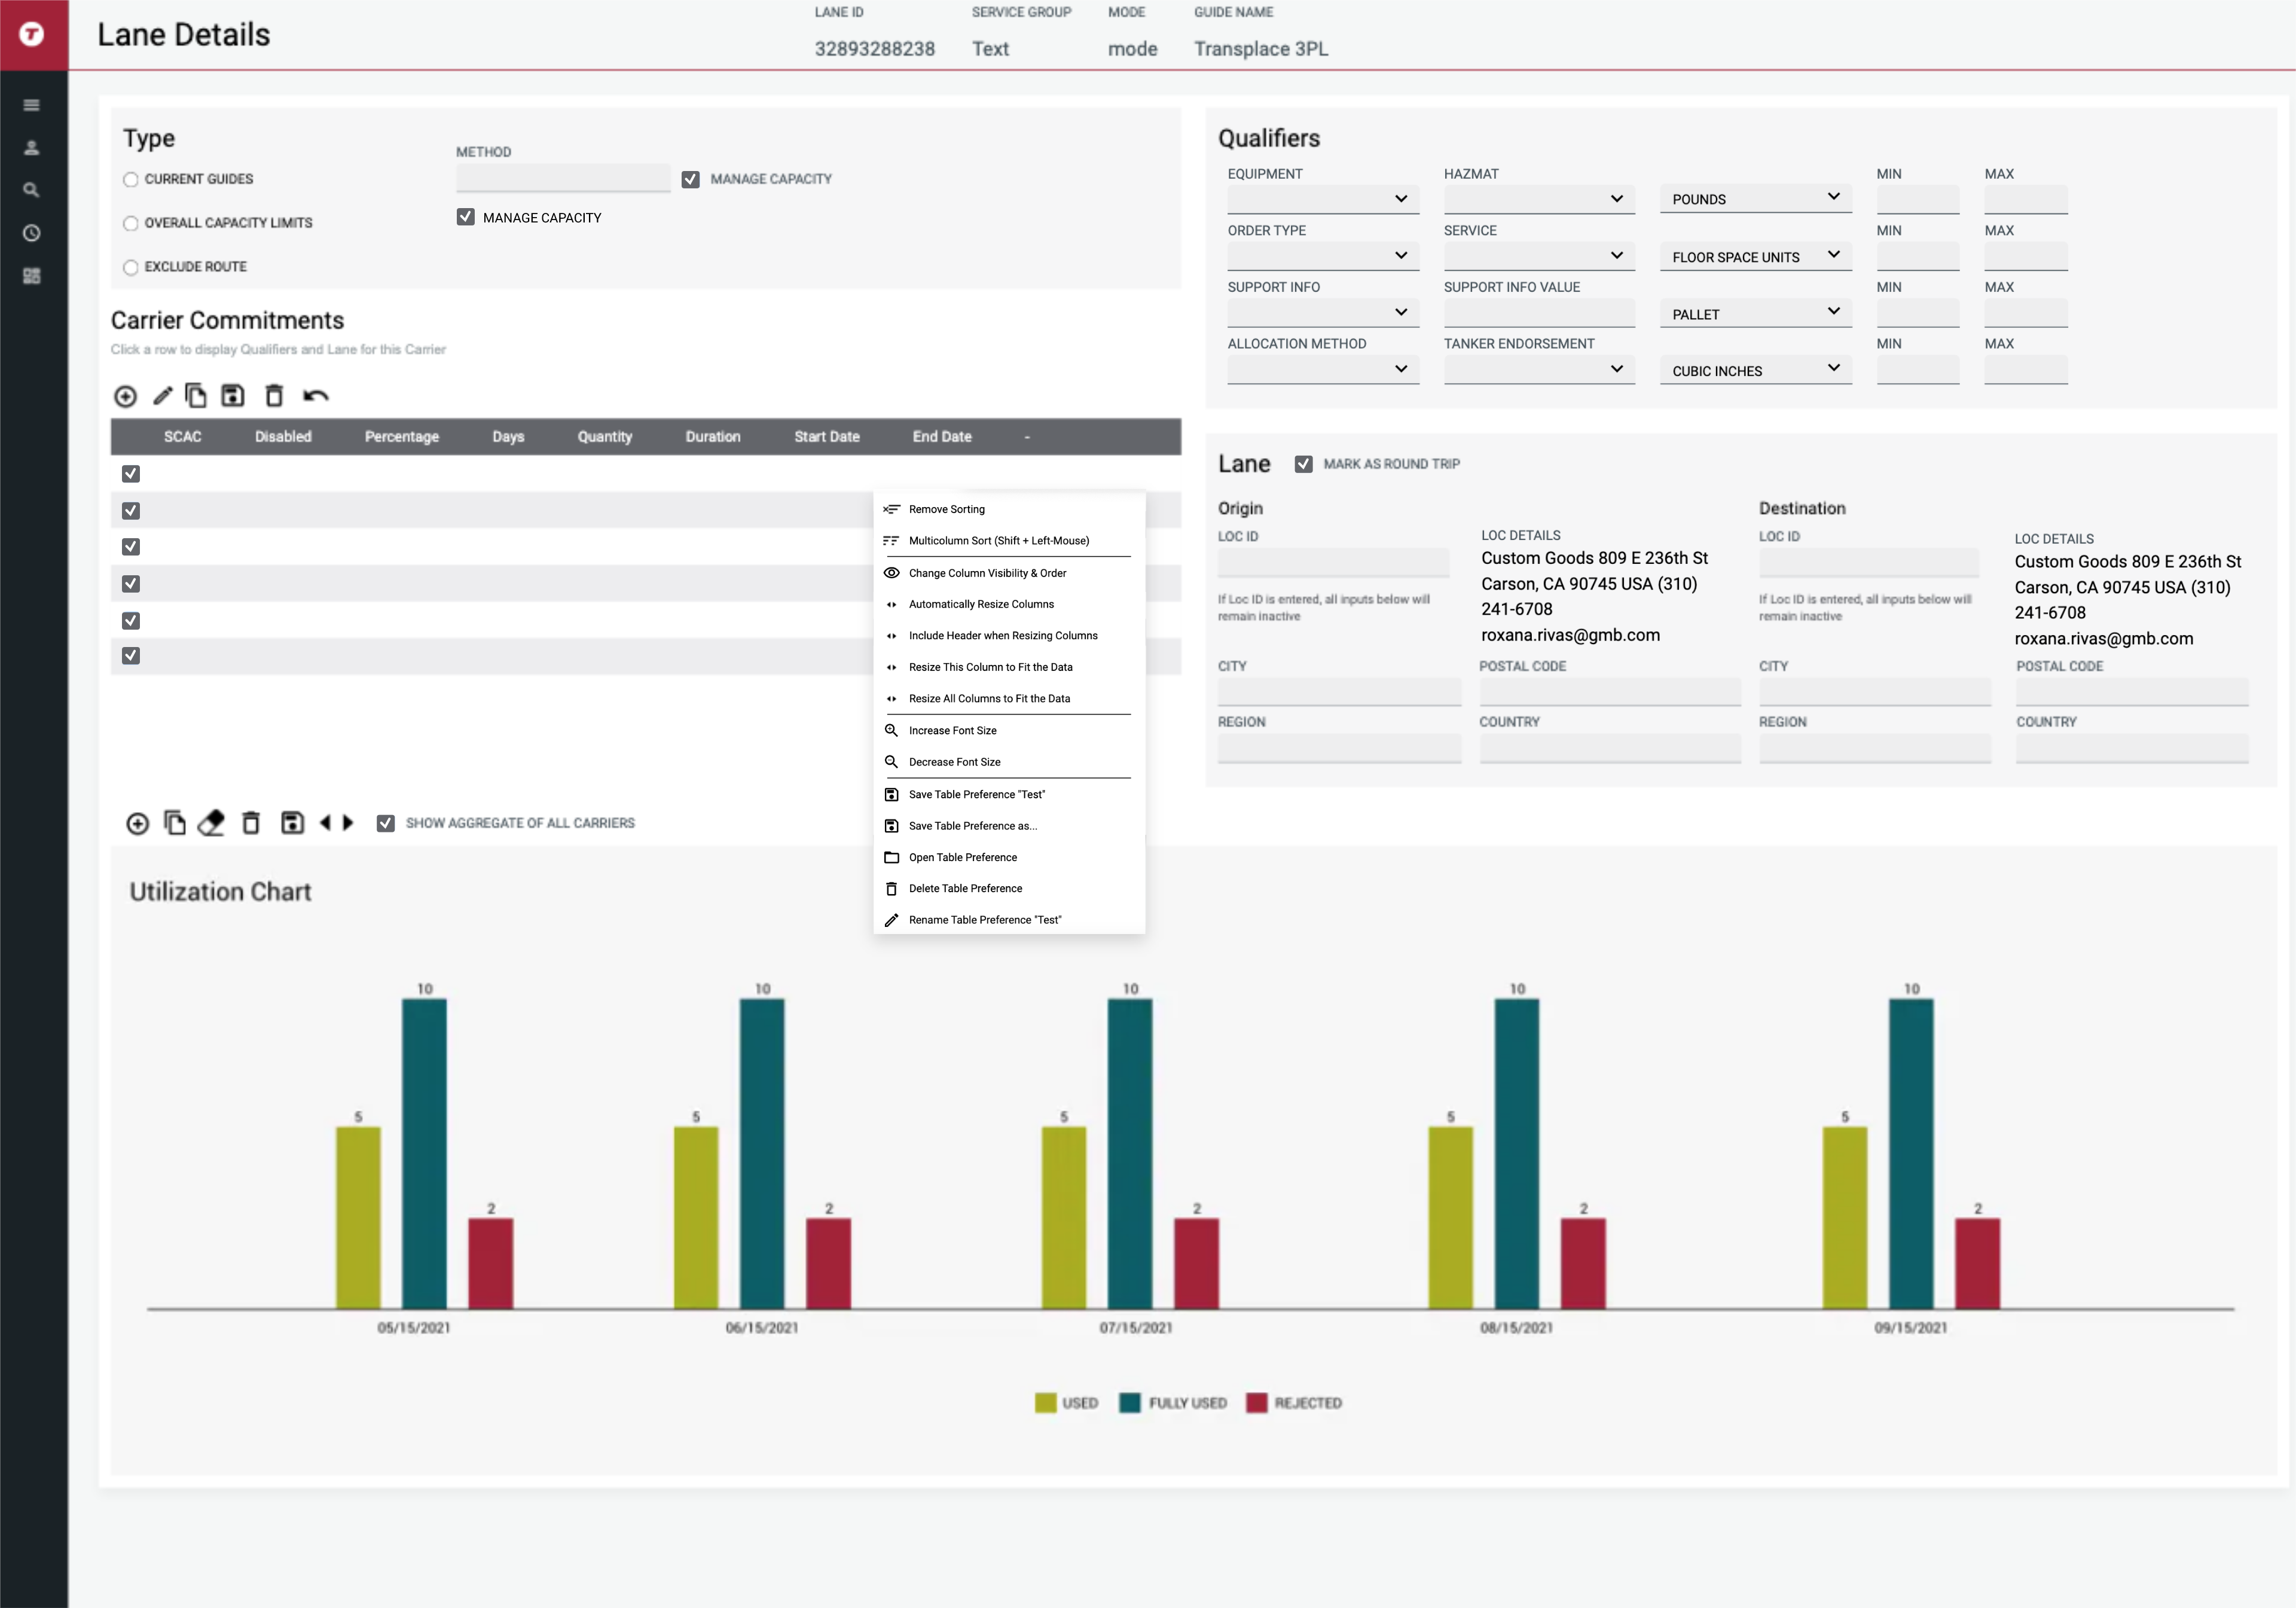Click the Method input field
Image resolution: width=2296 pixels, height=1608 pixels.
click(x=563, y=179)
